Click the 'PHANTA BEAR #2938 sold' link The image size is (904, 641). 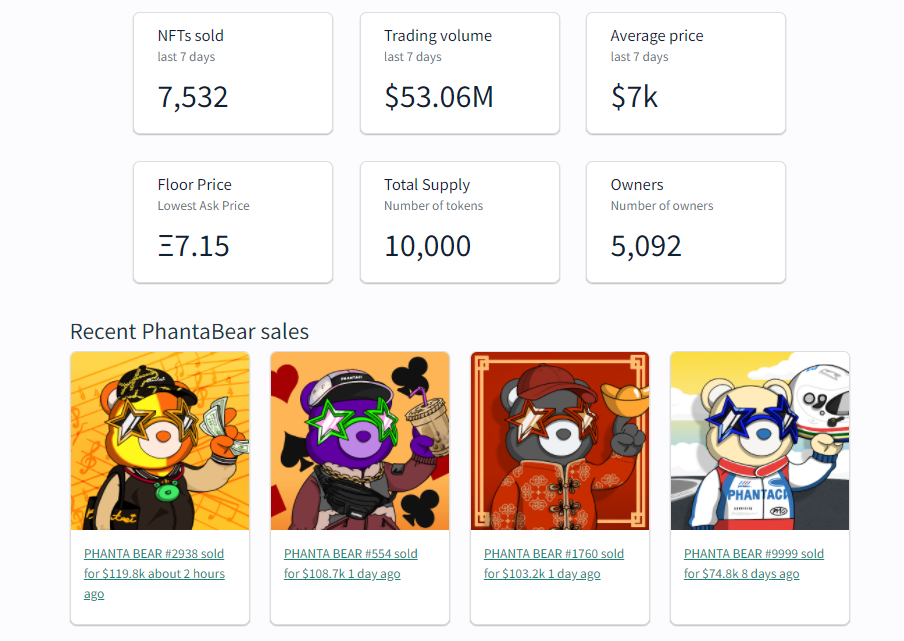pyautogui.click(x=154, y=554)
